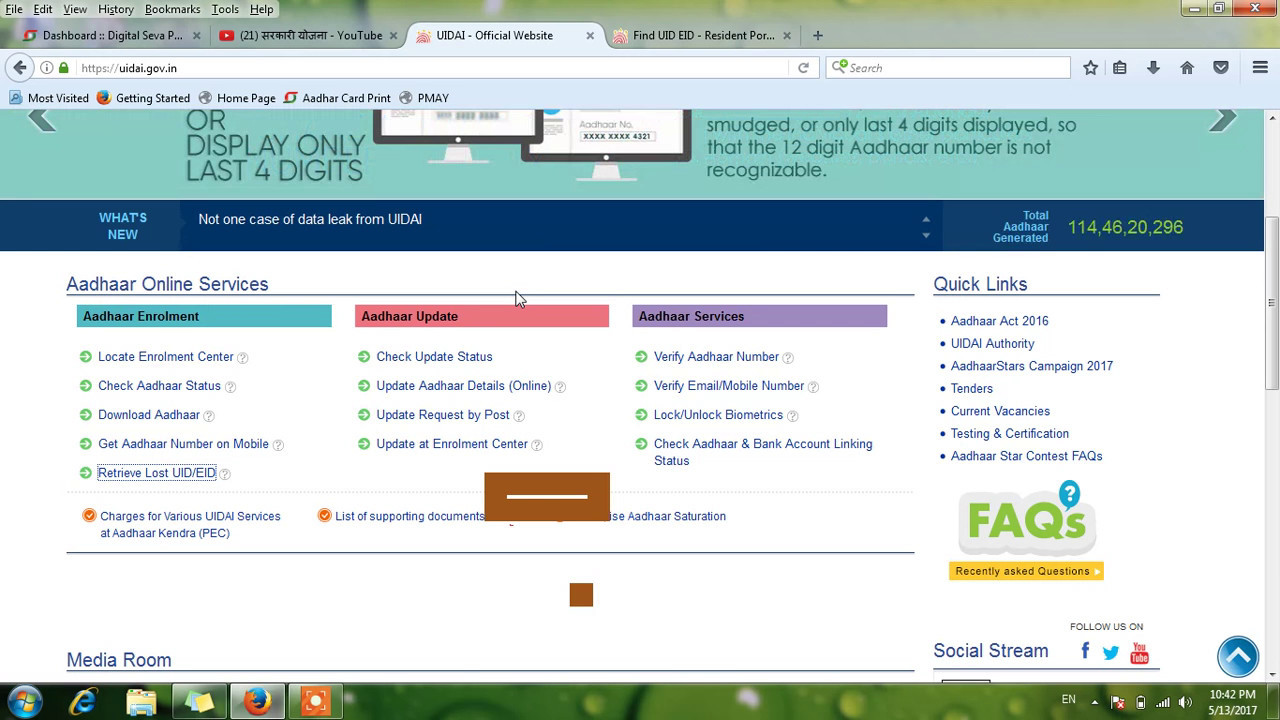Screen dimensions: 1280x720
Task: Close the UIDAI - Official Website tab
Action: coord(590,35)
